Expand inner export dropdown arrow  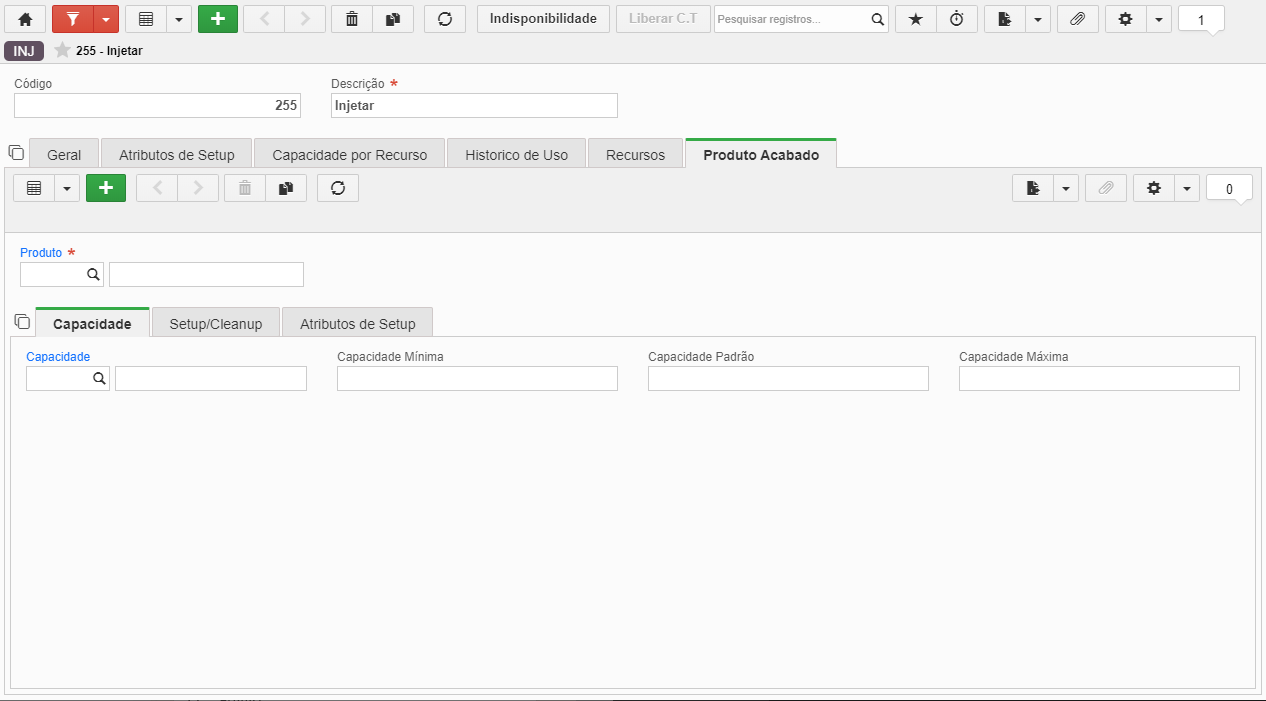click(1066, 188)
